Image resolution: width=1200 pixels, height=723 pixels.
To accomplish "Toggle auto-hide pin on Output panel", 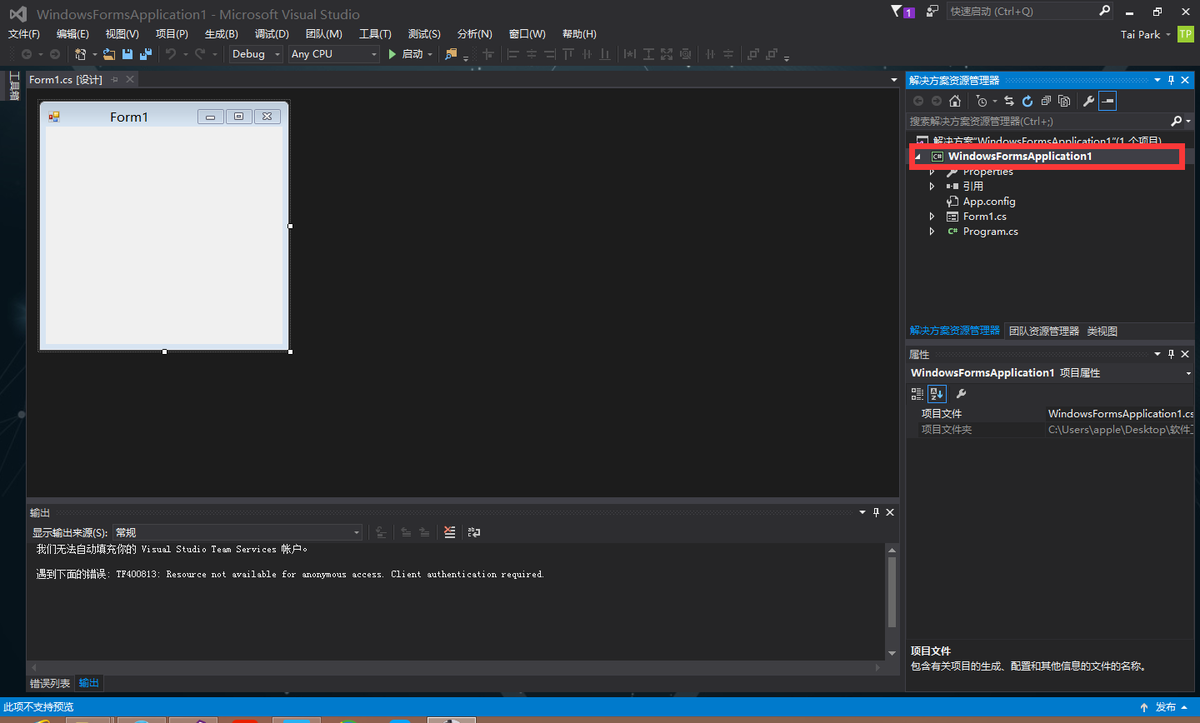I will tap(876, 512).
